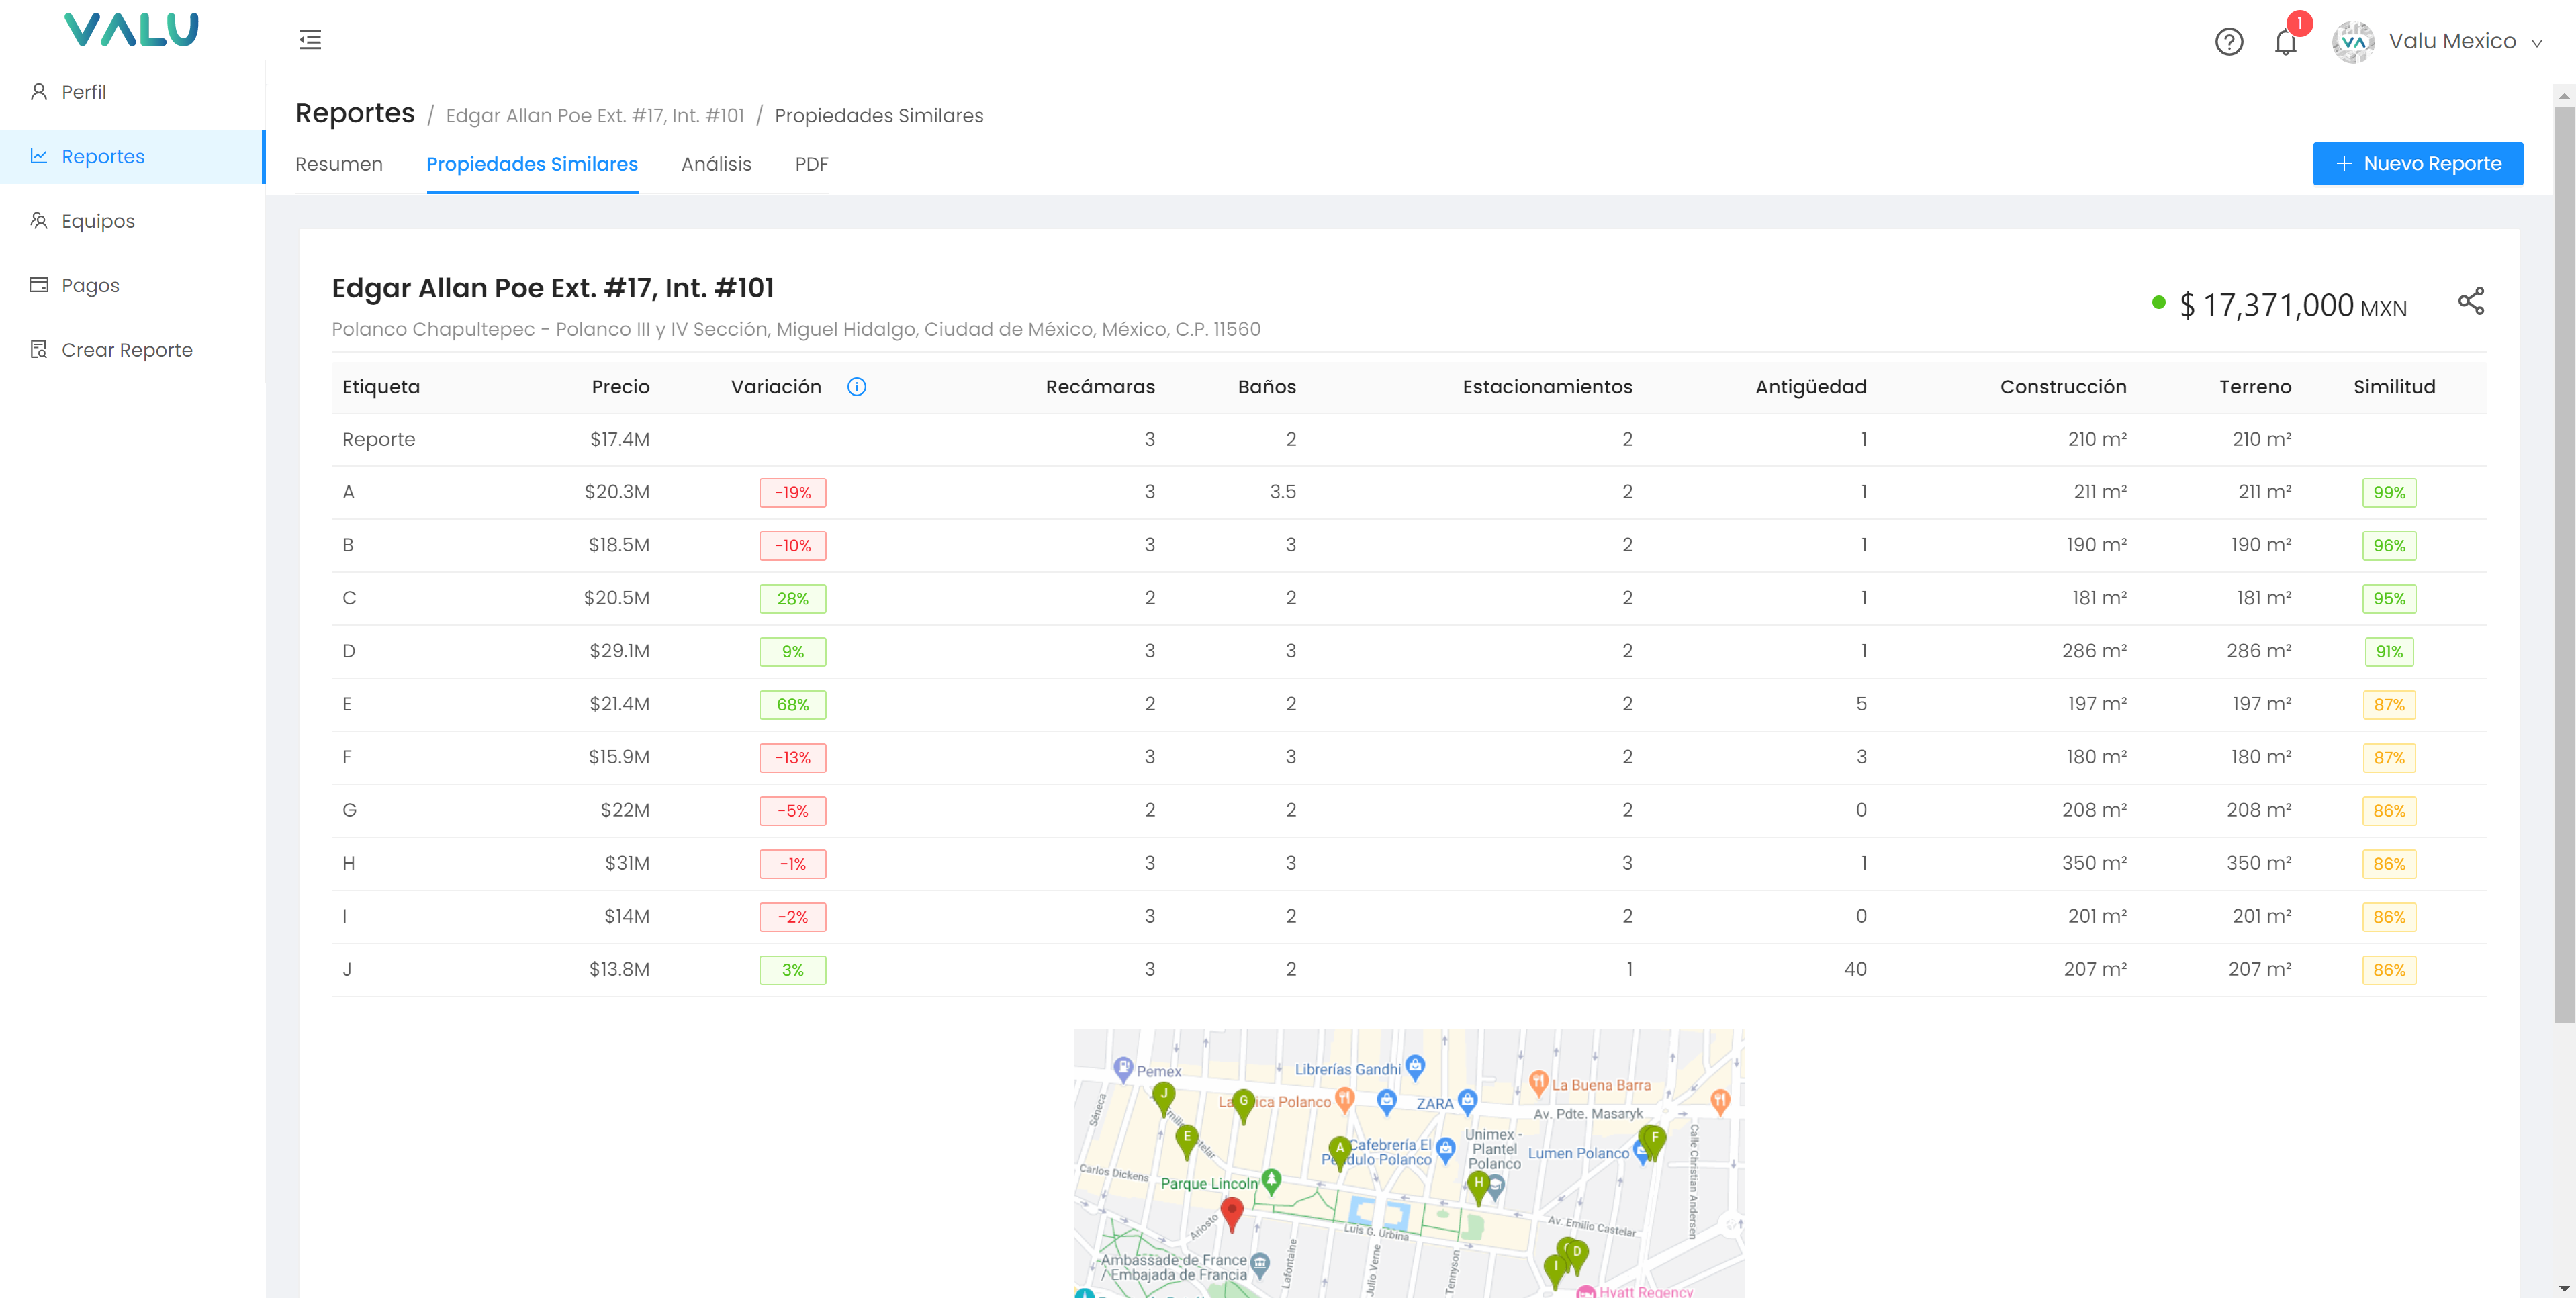Click the VALU logo

(131, 30)
